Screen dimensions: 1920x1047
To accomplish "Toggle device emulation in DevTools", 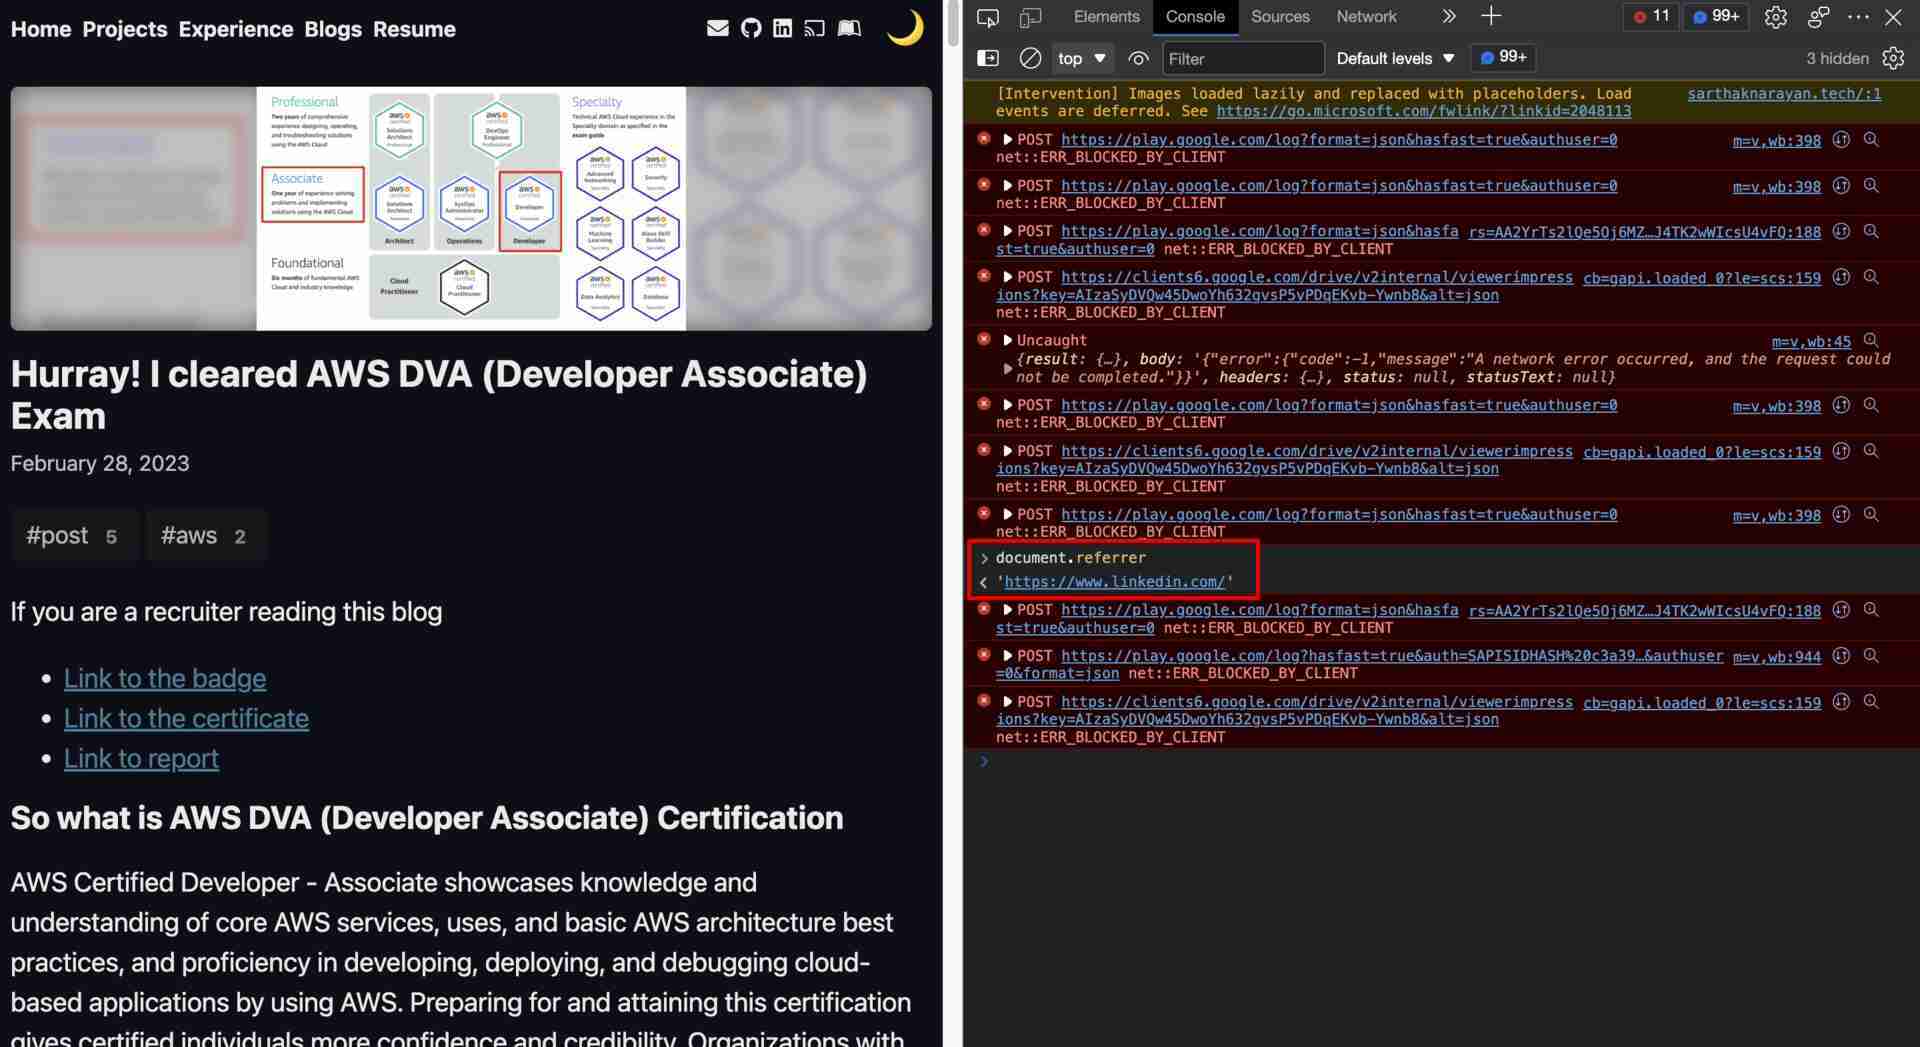I will pos(1030,17).
